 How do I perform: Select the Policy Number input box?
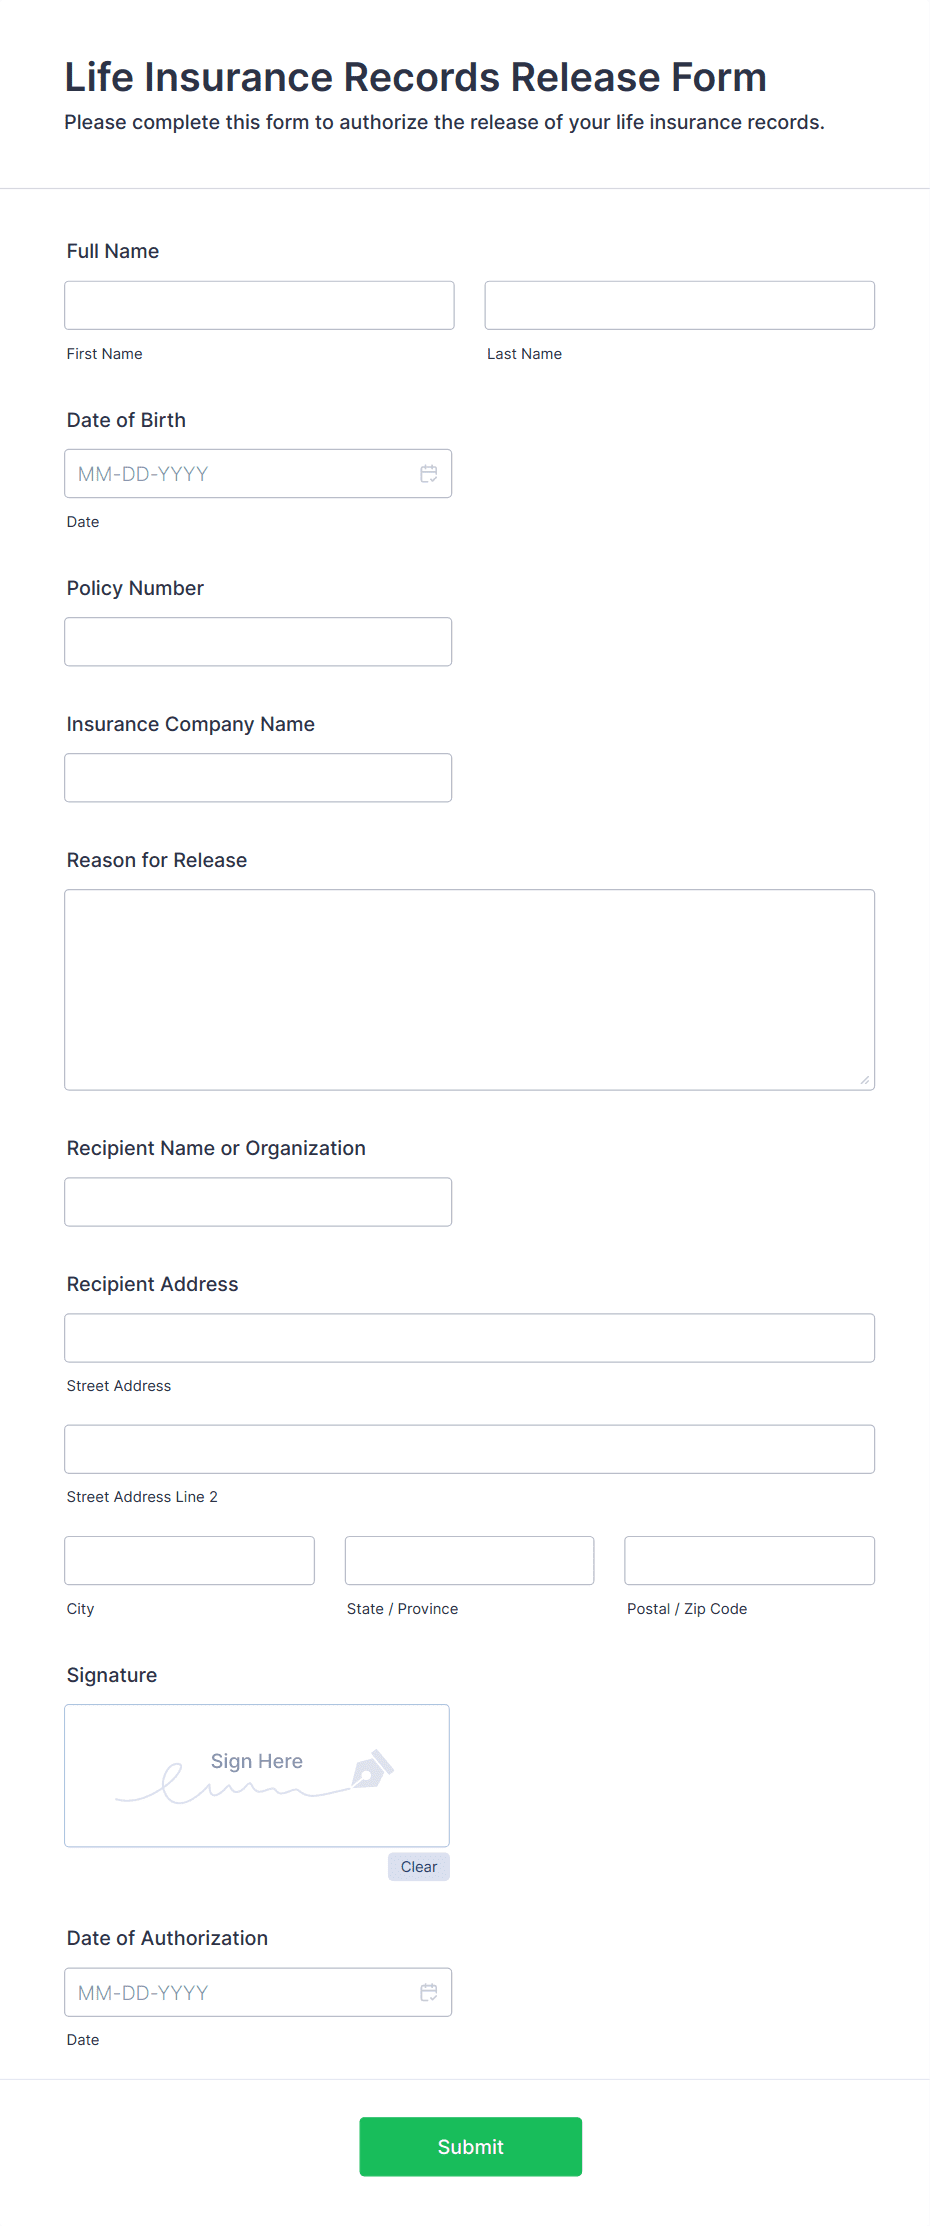[x=257, y=641]
